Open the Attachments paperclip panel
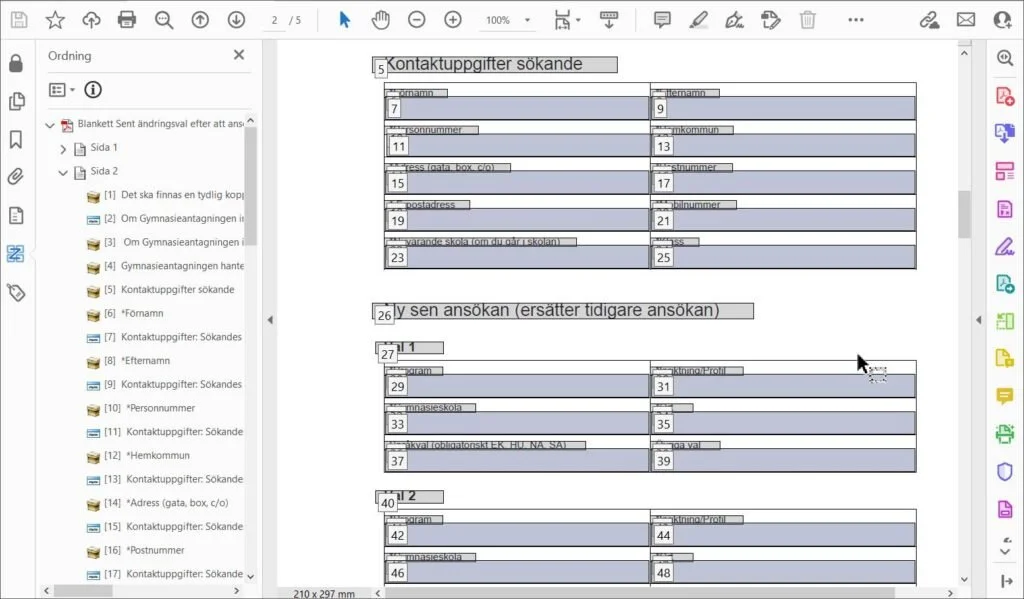 point(16,176)
